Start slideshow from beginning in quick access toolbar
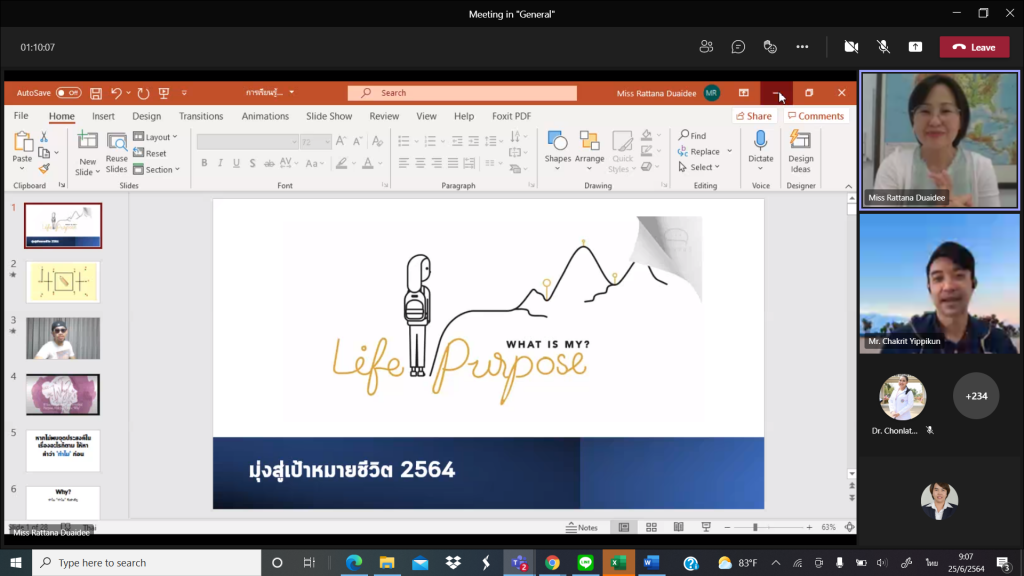1024x576 pixels. point(163,93)
